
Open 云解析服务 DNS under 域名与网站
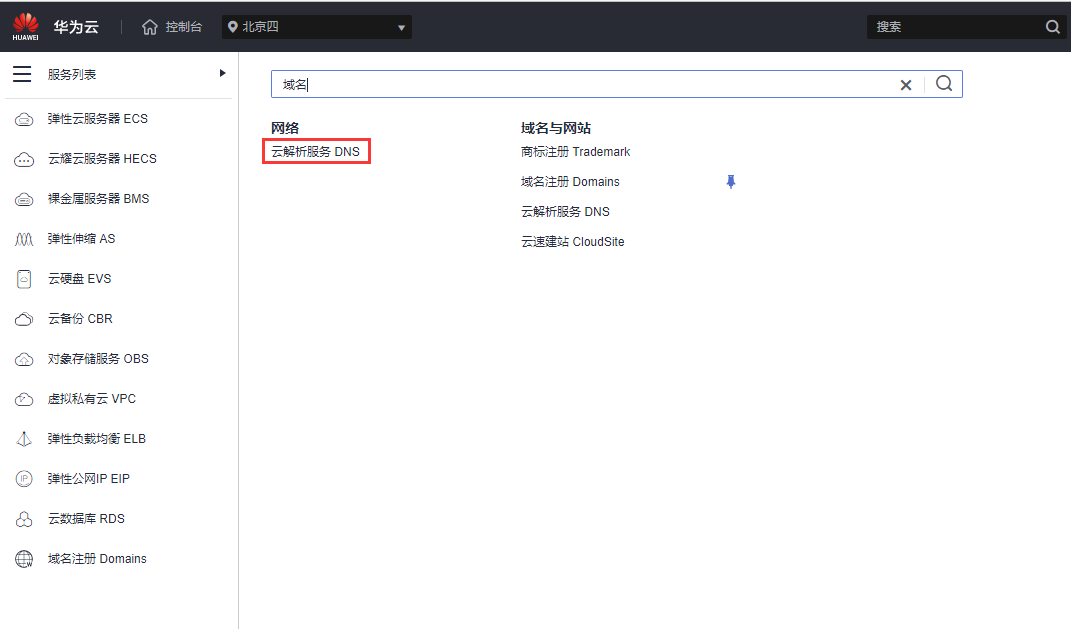coord(565,212)
